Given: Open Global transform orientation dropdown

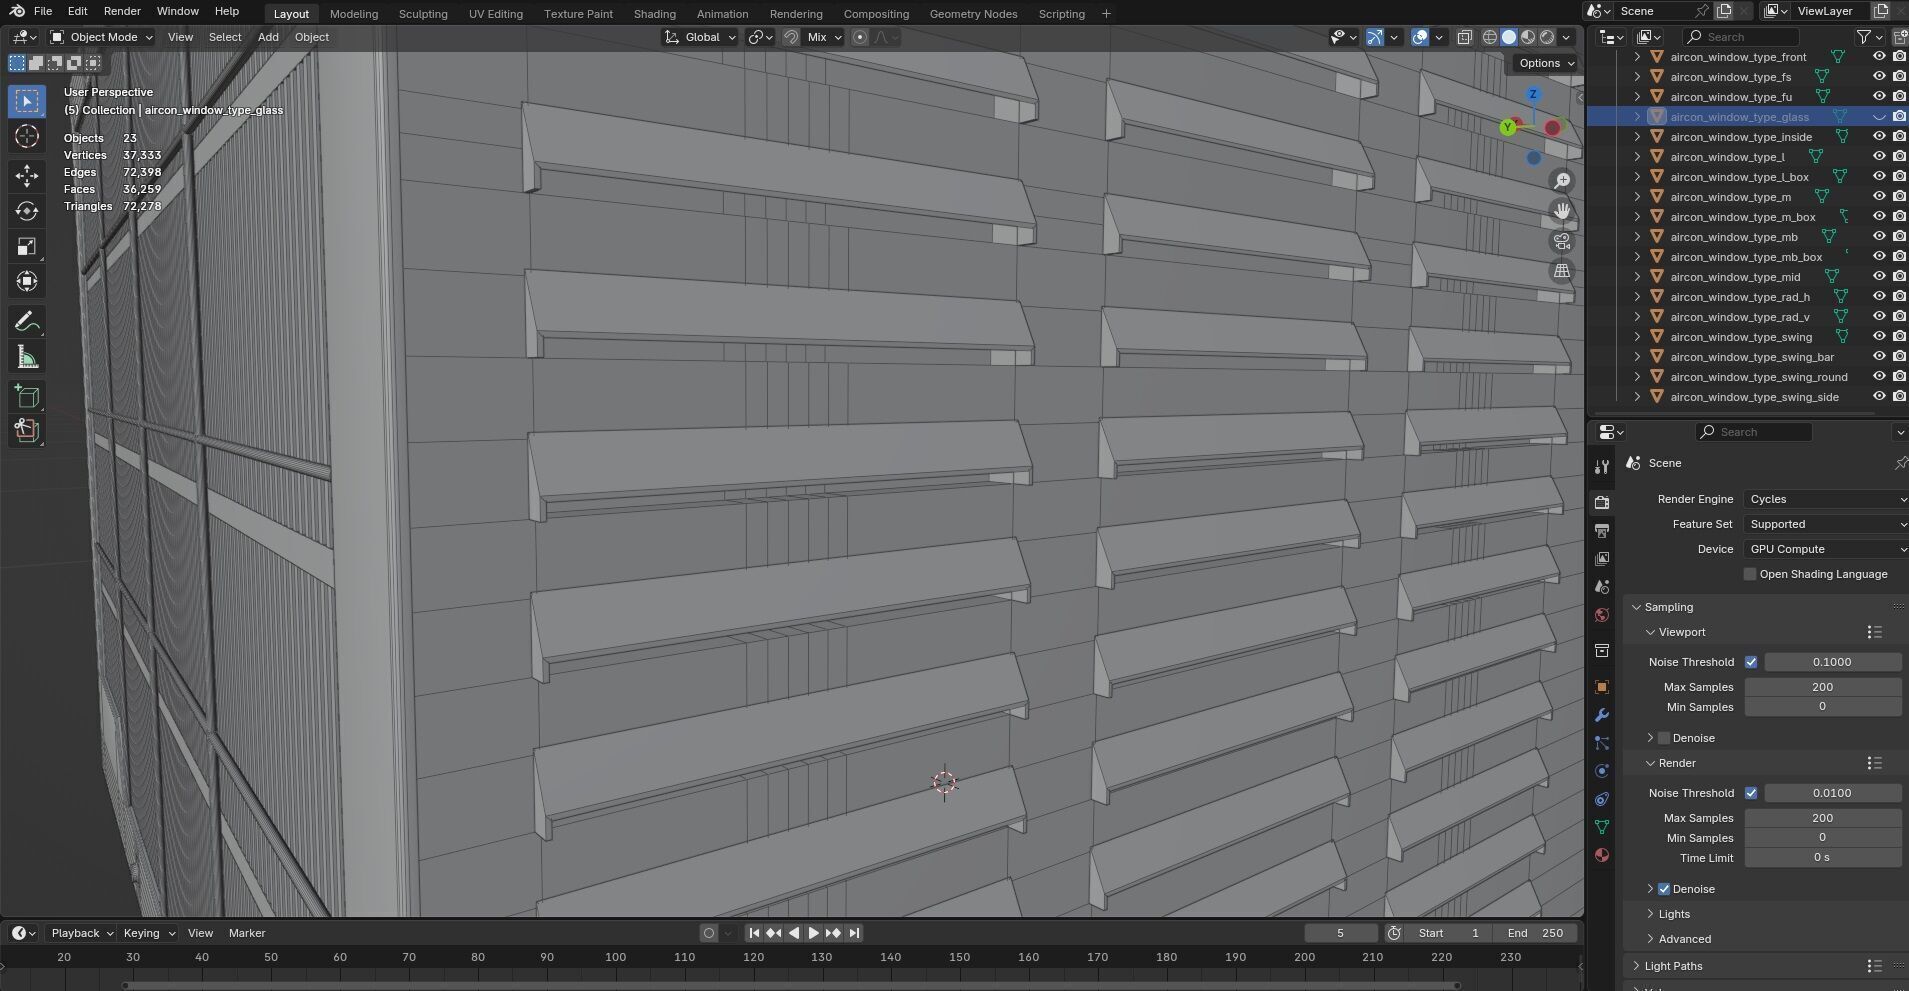Looking at the screenshot, I should (x=700, y=37).
